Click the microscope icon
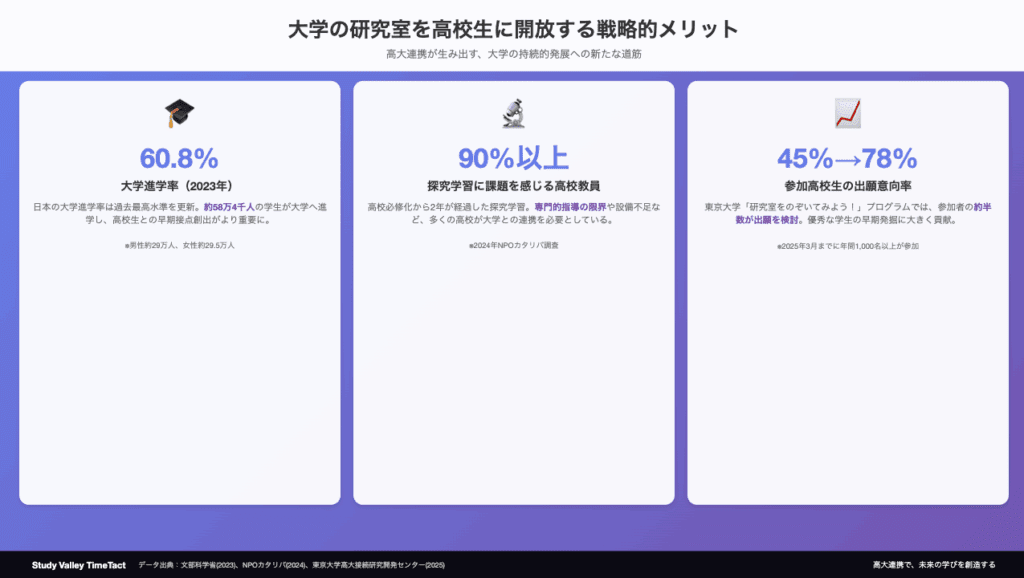Image resolution: width=1024 pixels, height=578 pixels. [513, 114]
